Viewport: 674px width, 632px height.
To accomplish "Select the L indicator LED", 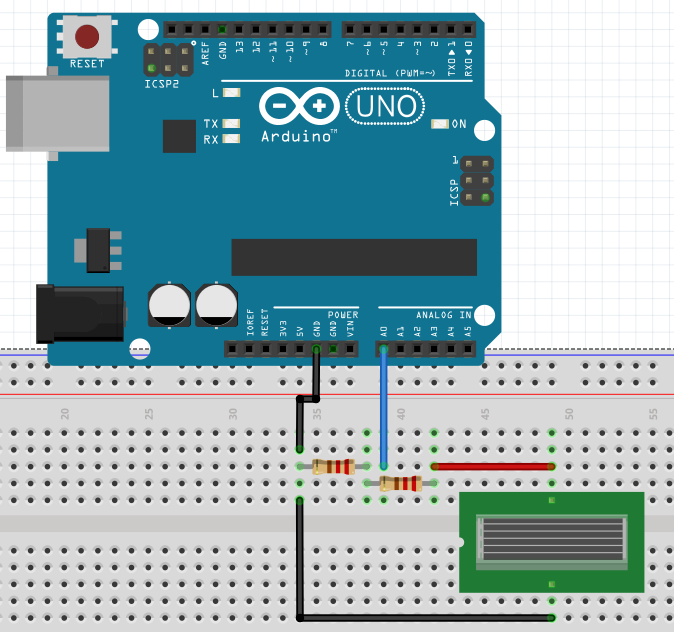I will 232,92.
